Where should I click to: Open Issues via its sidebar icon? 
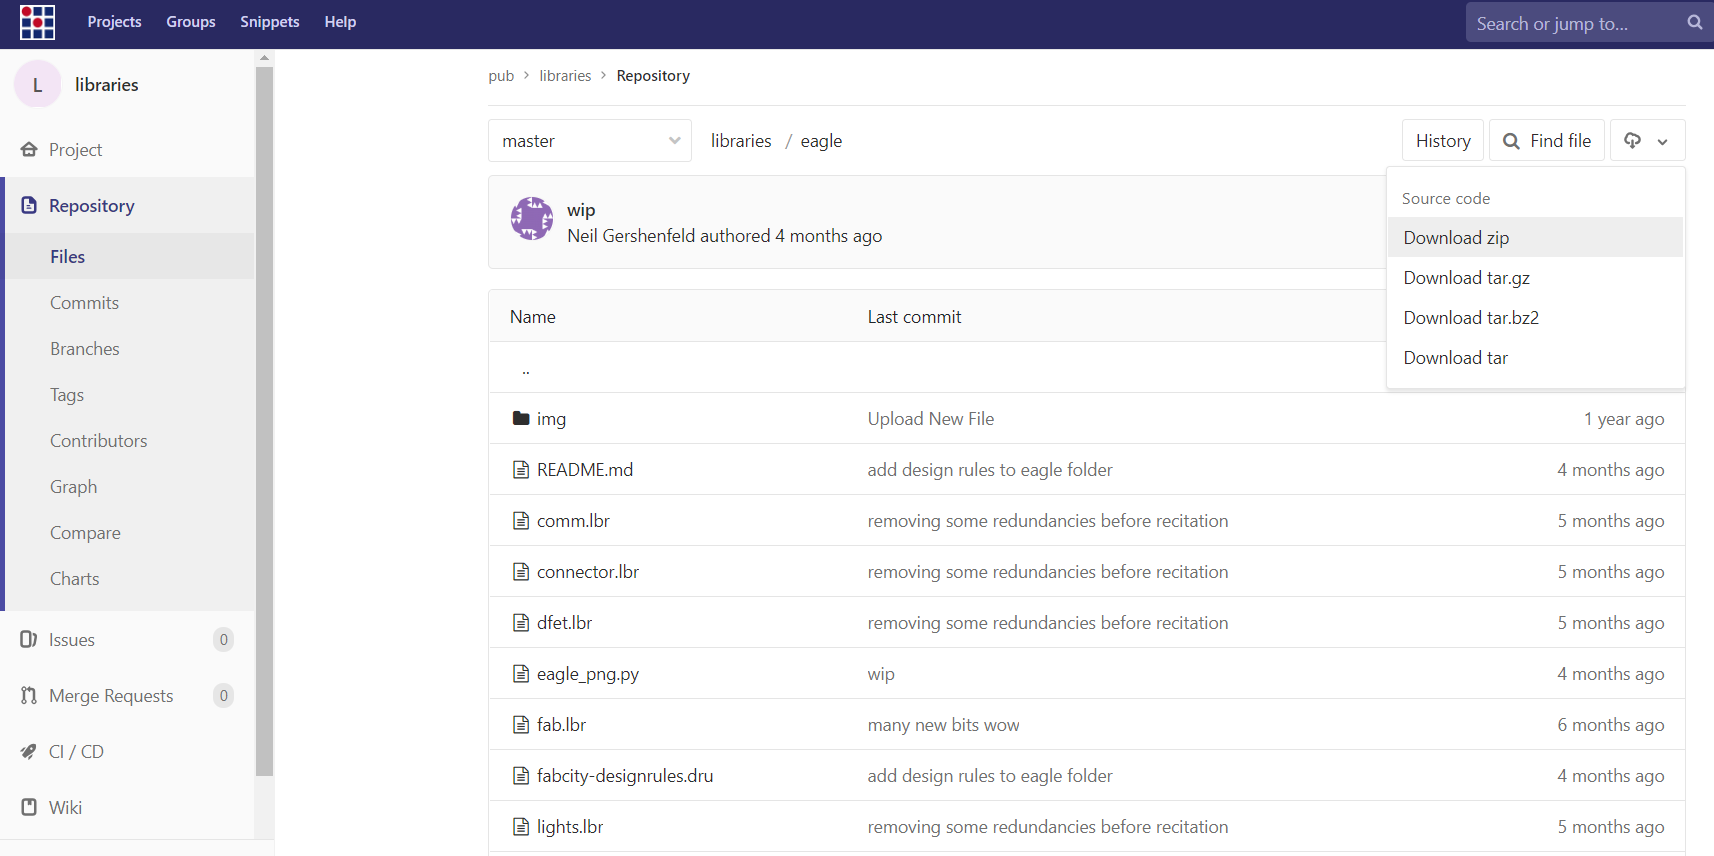[29, 639]
